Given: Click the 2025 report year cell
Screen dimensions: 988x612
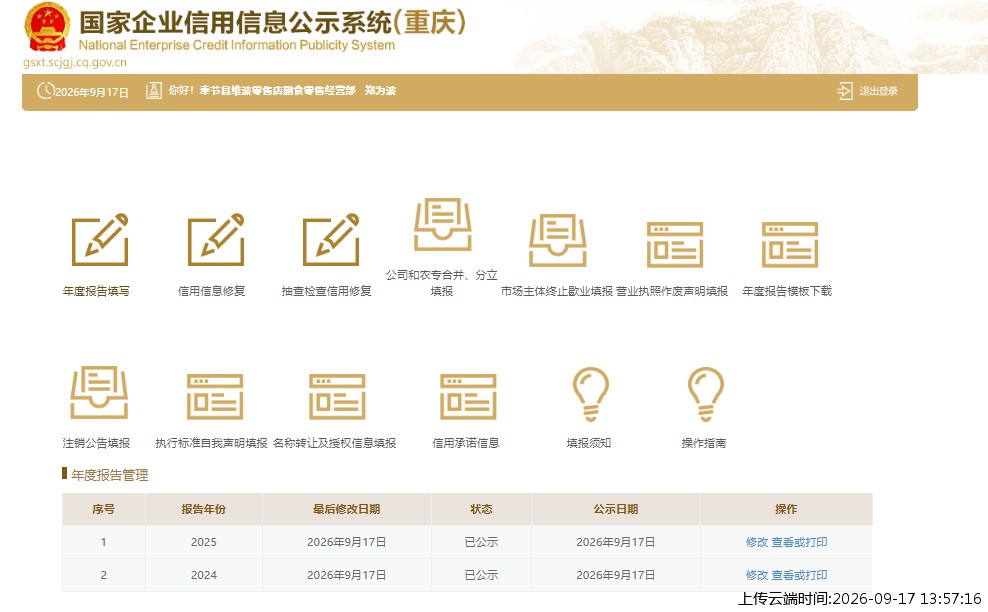Looking at the screenshot, I should 204,542.
